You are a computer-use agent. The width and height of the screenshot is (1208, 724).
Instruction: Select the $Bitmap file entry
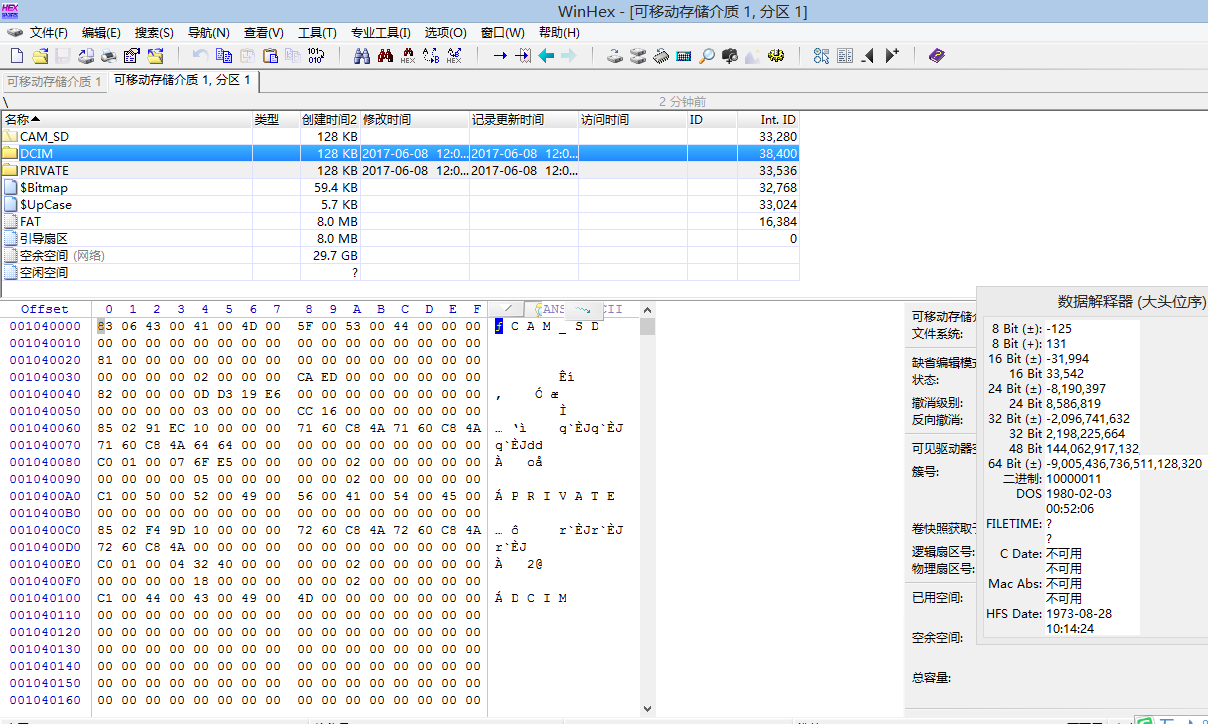coord(400,187)
